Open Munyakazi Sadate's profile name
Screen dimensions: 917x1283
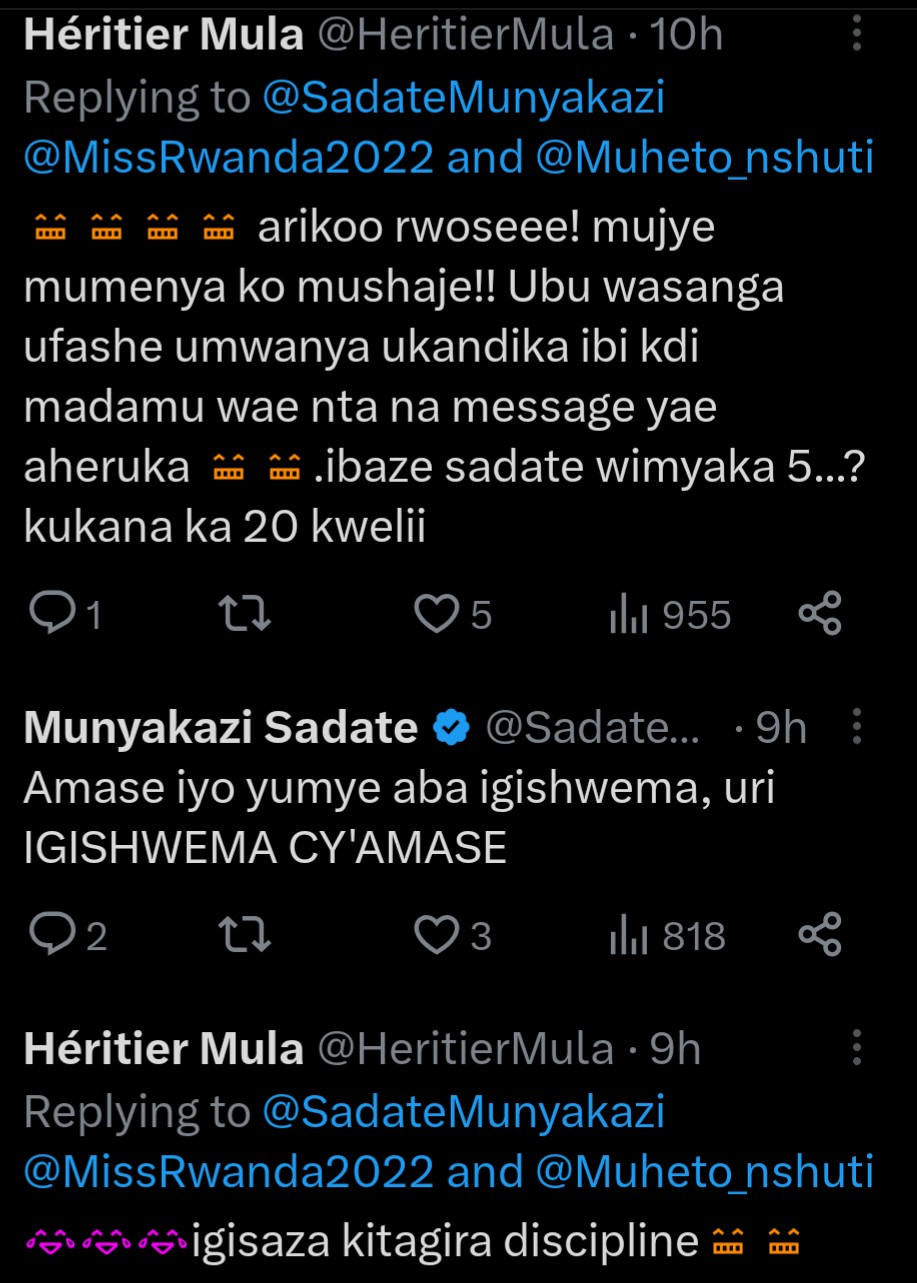(220, 728)
